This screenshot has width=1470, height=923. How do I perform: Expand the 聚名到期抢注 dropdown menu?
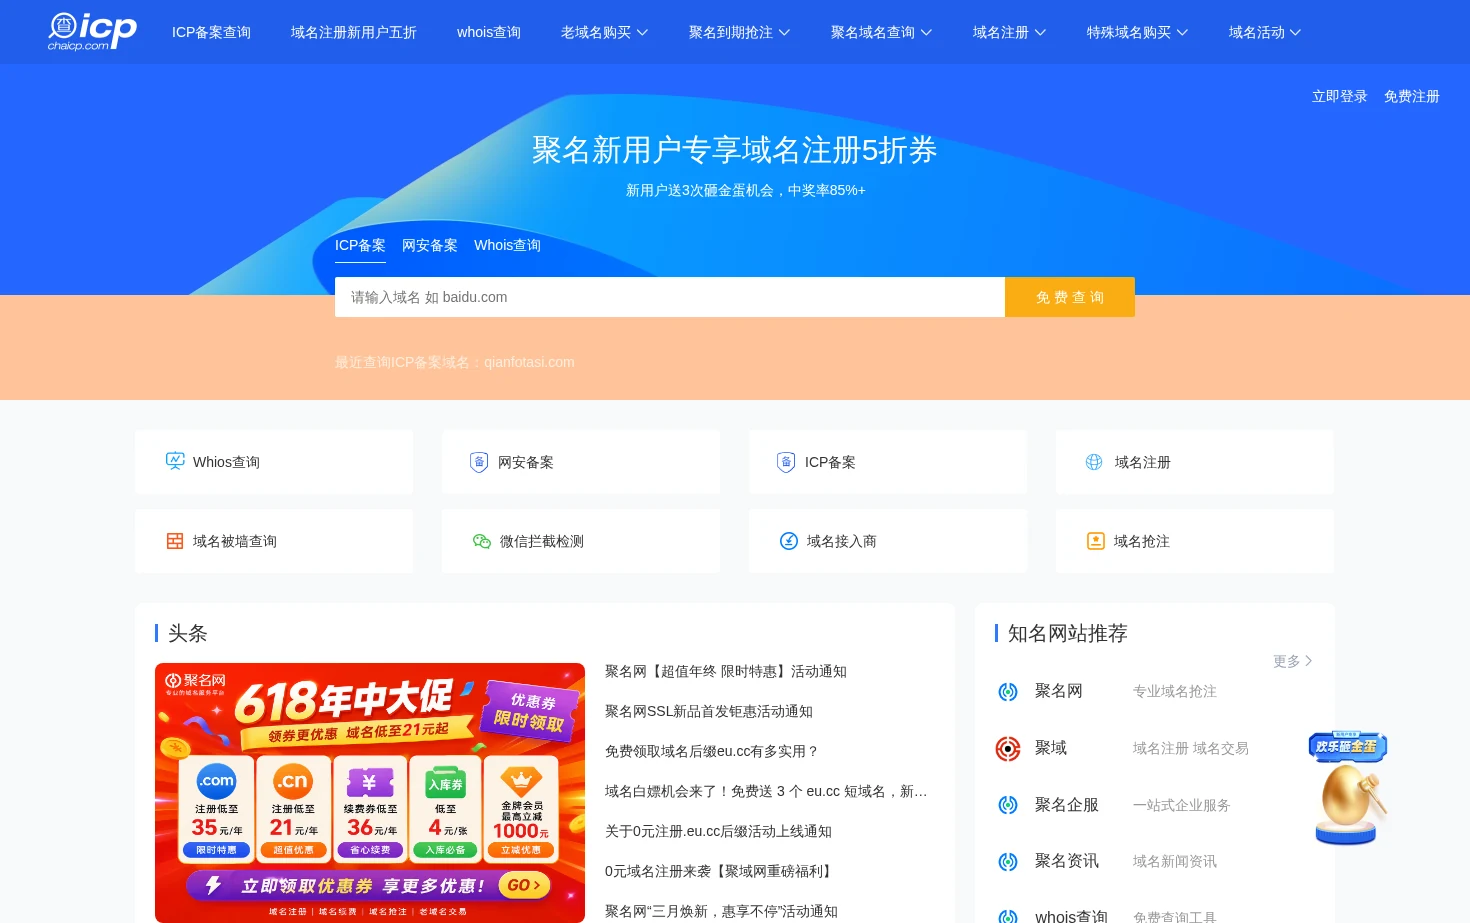[x=739, y=32]
